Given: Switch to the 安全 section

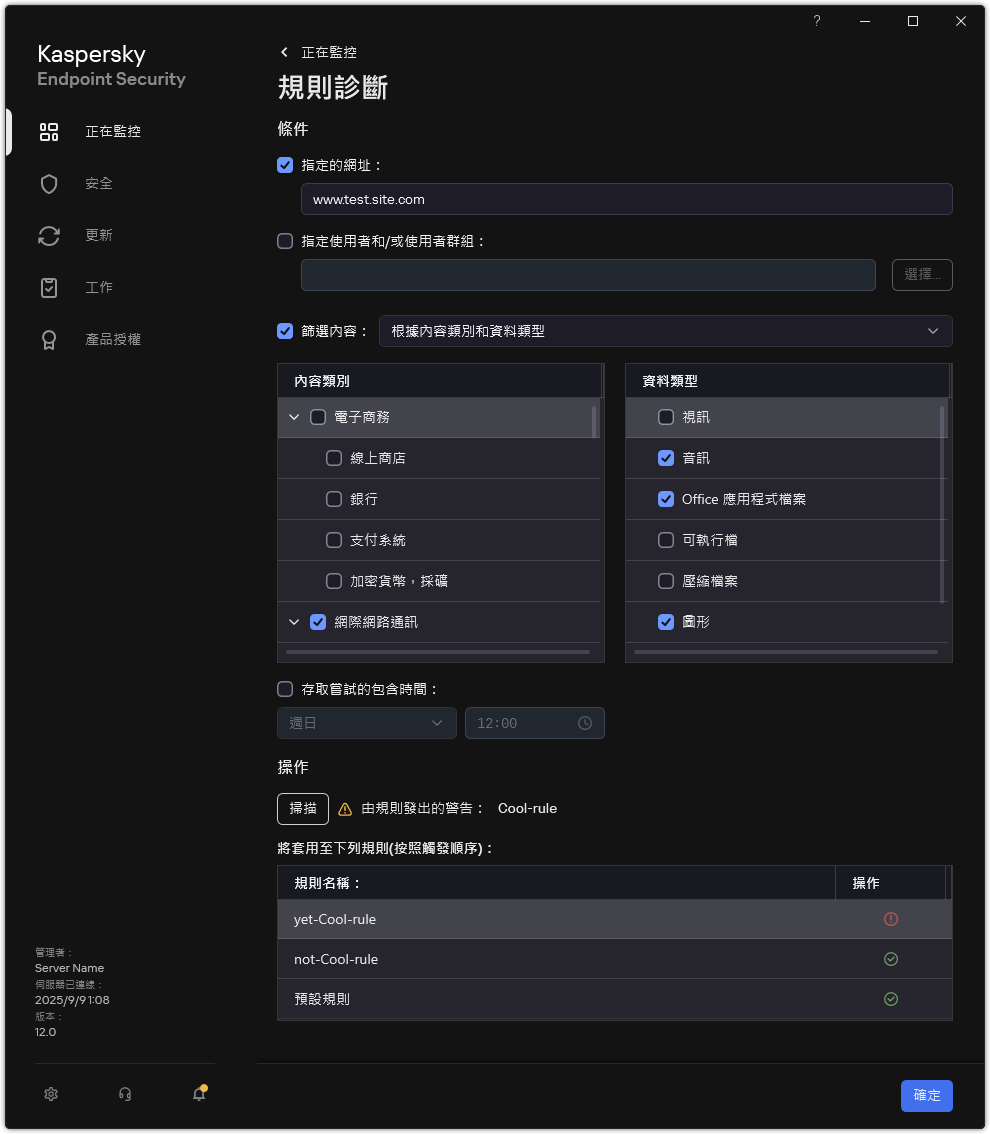Looking at the screenshot, I should pyautogui.click(x=49, y=183).
